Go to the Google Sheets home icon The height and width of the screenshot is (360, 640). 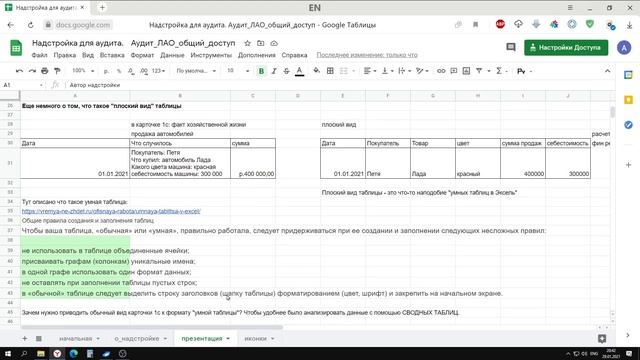(x=16, y=48)
